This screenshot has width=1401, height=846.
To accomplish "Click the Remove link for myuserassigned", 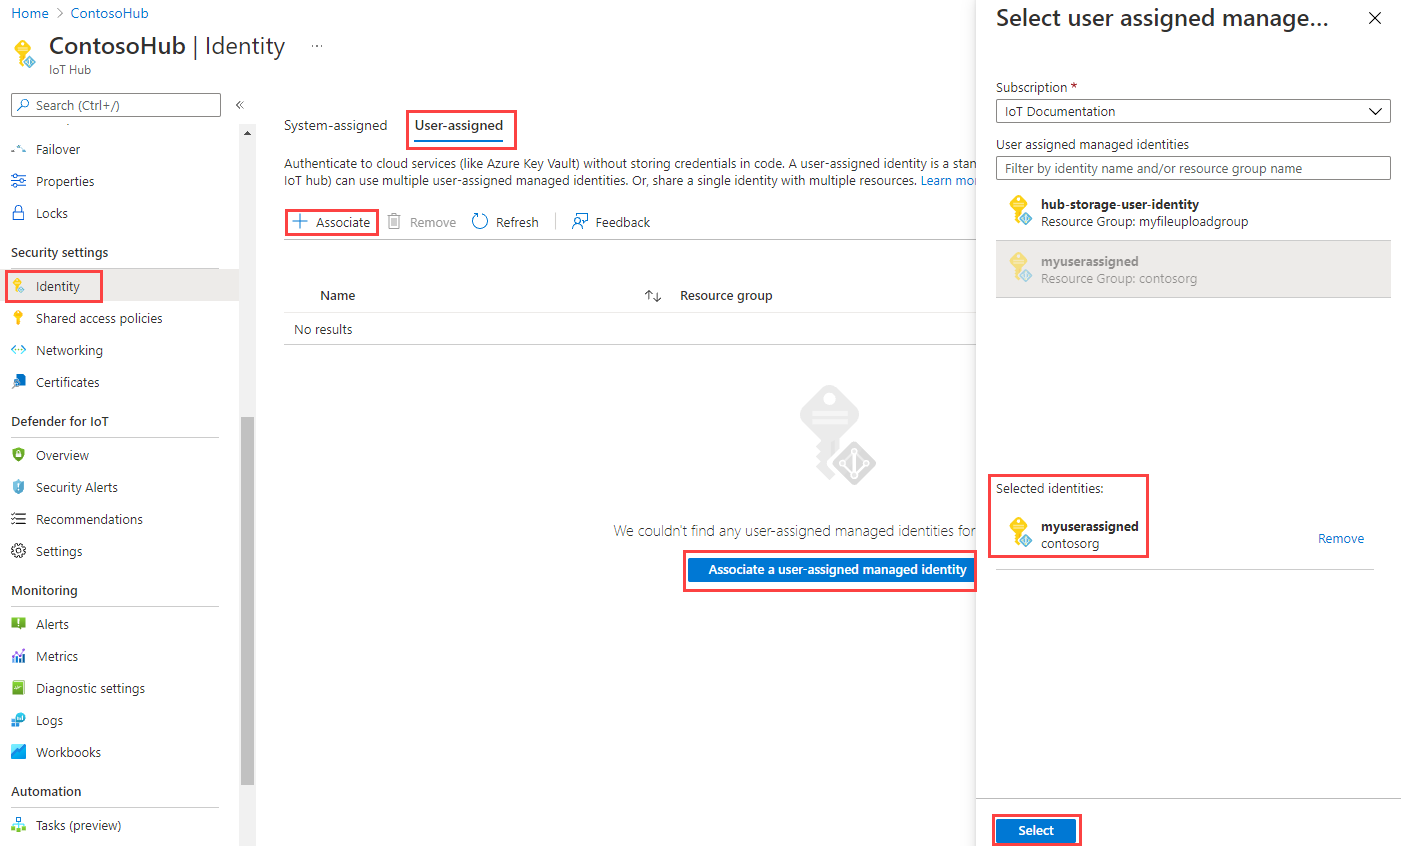I will (1340, 538).
